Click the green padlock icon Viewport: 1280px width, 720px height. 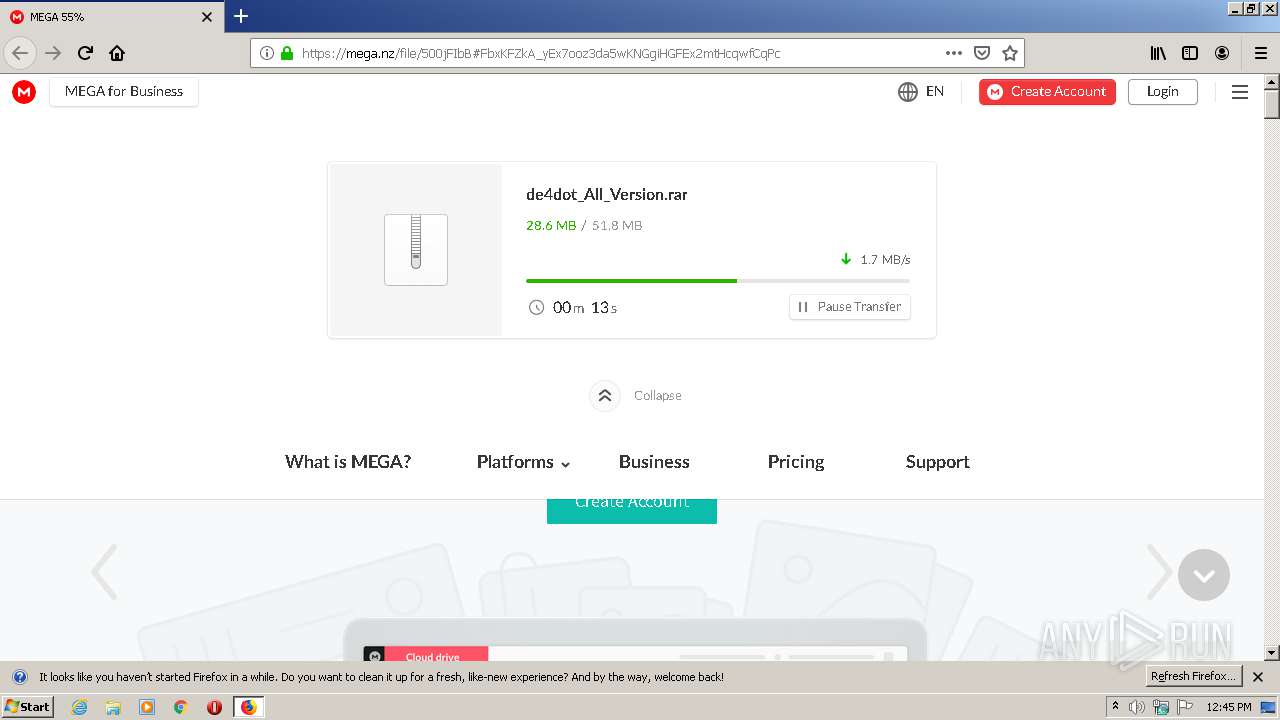pos(288,53)
